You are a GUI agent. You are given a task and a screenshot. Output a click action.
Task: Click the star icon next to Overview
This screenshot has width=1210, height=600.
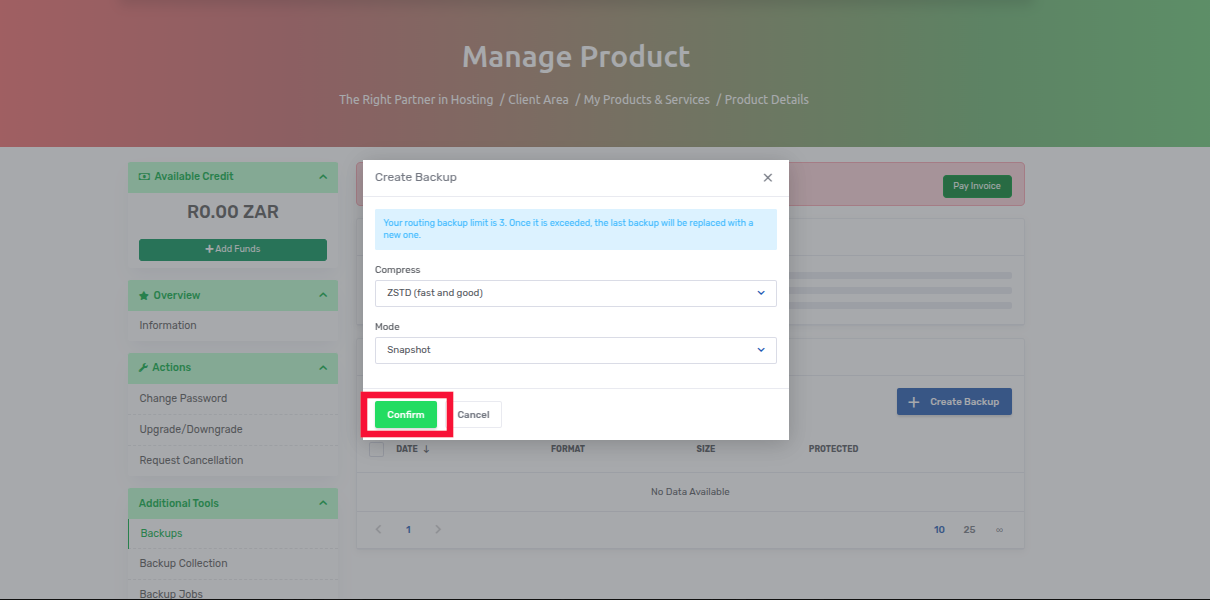point(142,295)
